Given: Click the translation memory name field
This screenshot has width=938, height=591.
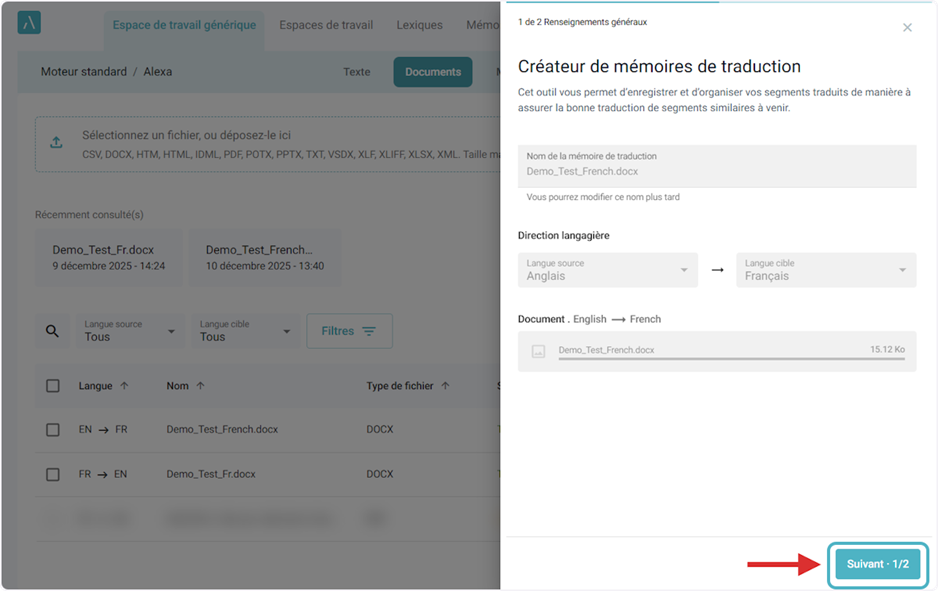Looking at the screenshot, I should tap(716, 166).
